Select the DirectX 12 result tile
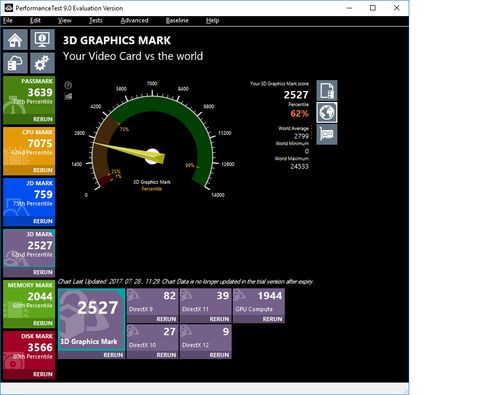Image resolution: width=480 pixels, height=395 pixels. pos(205,338)
